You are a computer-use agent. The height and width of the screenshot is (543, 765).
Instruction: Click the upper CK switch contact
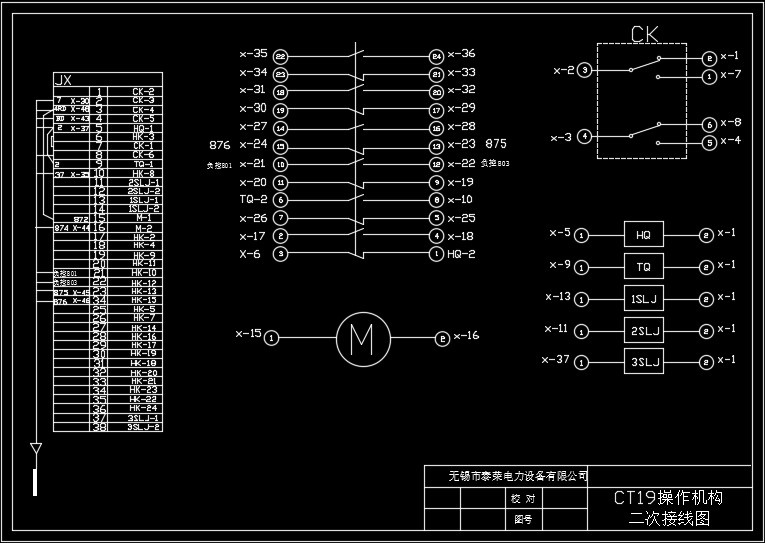click(x=645, y=66)
